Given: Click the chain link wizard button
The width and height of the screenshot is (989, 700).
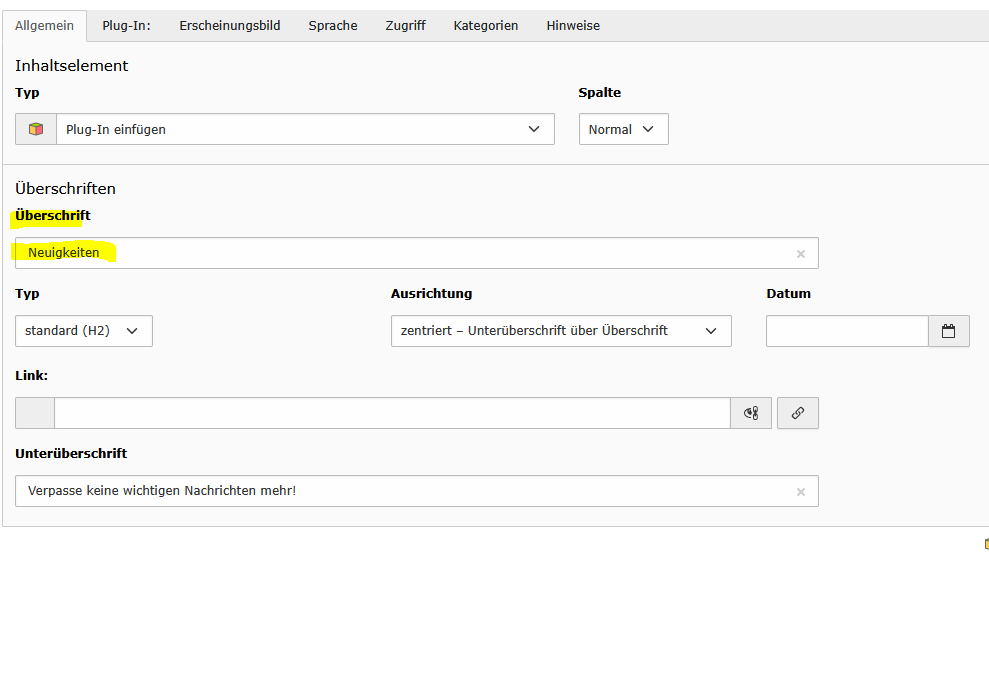Looking at the screenshot, I should [797, 413].
